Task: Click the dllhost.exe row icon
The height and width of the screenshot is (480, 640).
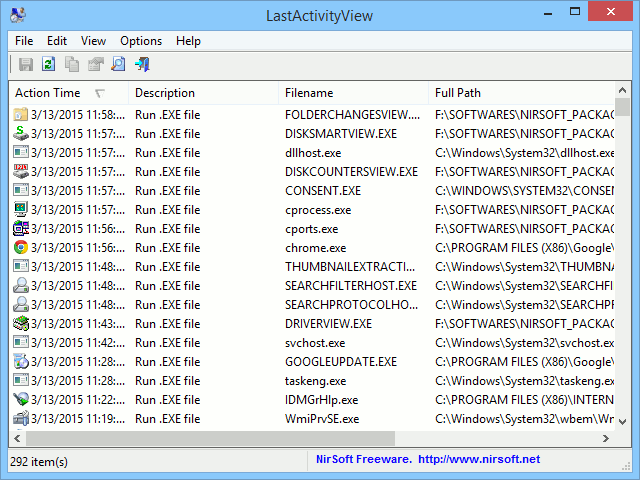Action: 21,153
